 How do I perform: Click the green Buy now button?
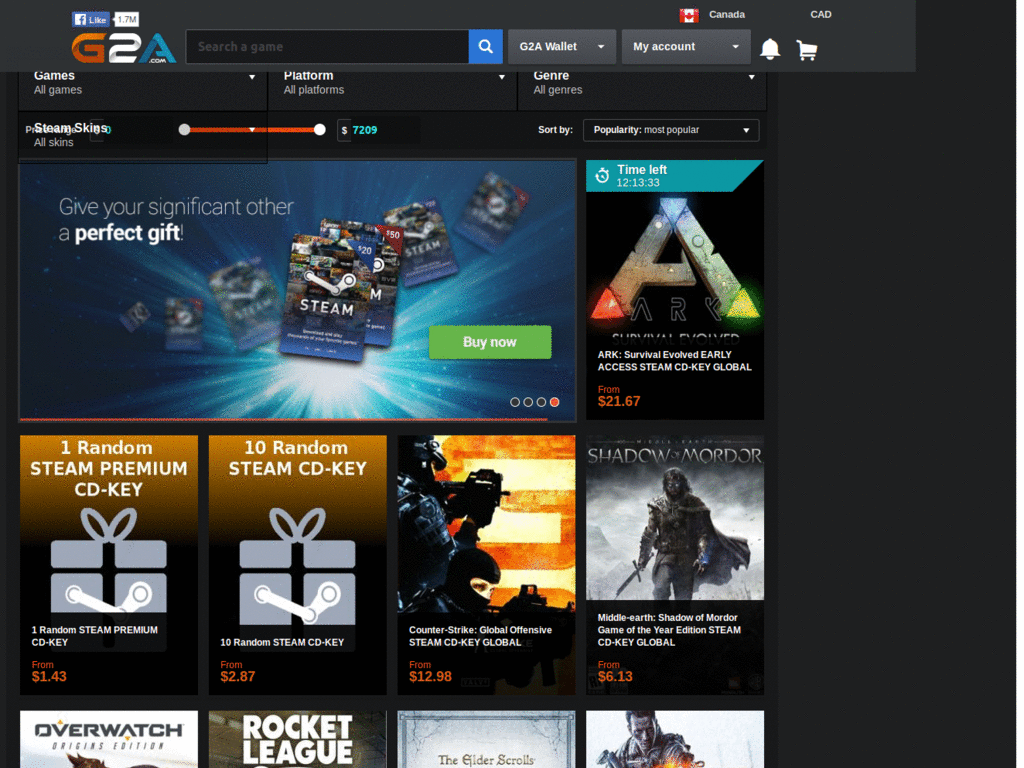click(x=490, y=342)
